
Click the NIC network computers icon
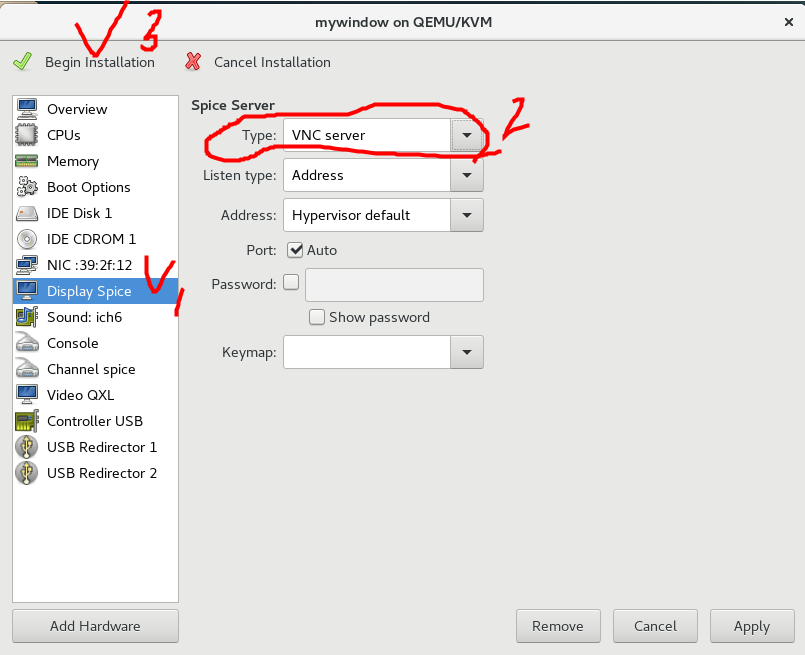tap(27, 265)
